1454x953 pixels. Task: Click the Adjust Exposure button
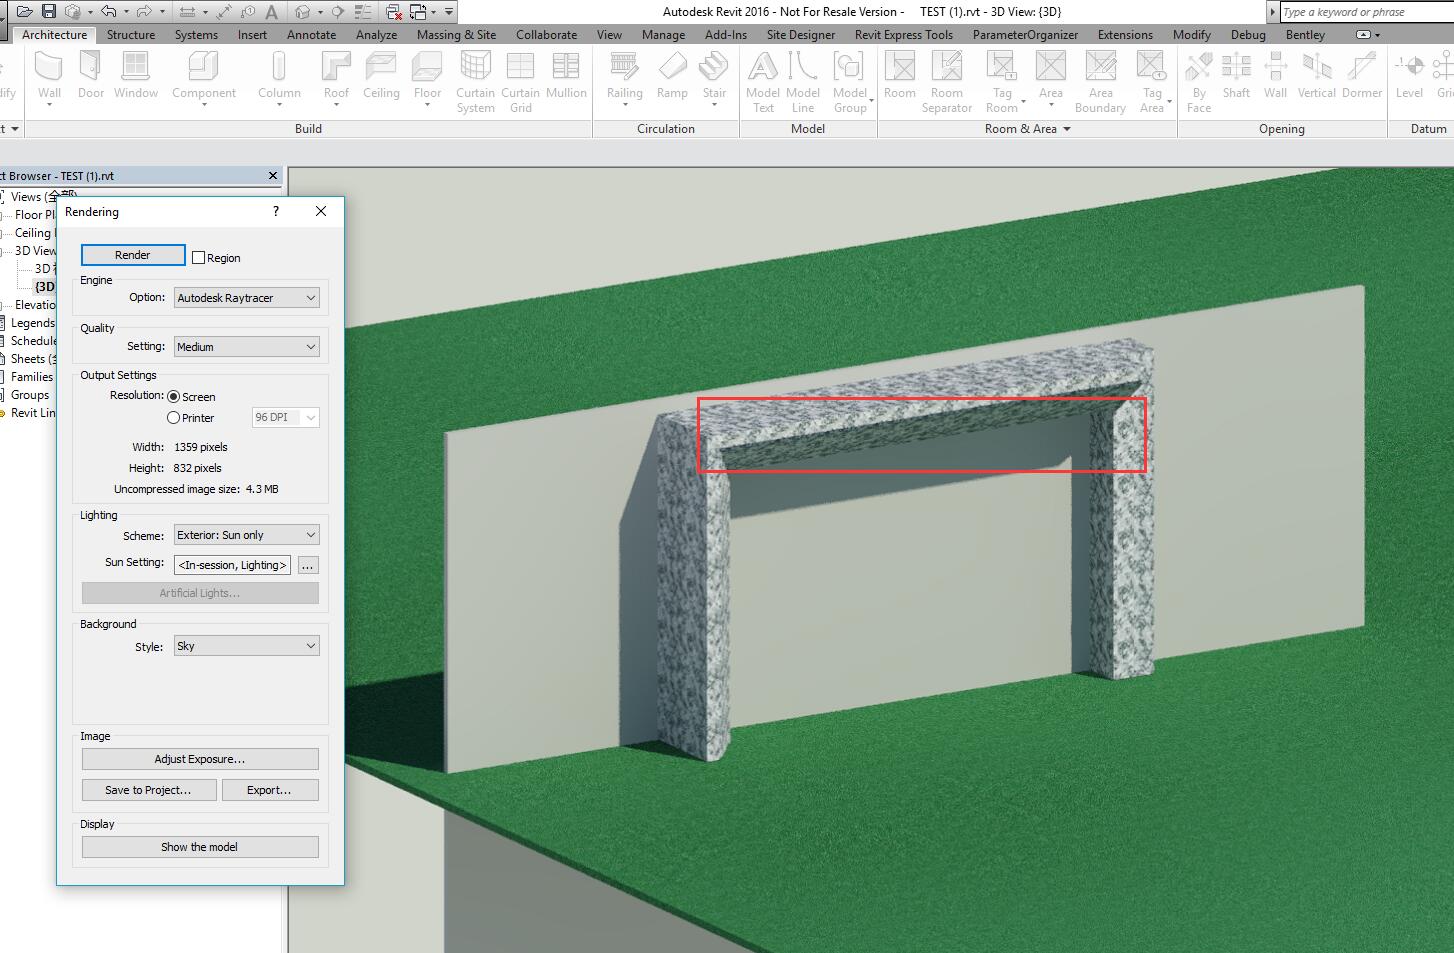[x=199, y=758]
